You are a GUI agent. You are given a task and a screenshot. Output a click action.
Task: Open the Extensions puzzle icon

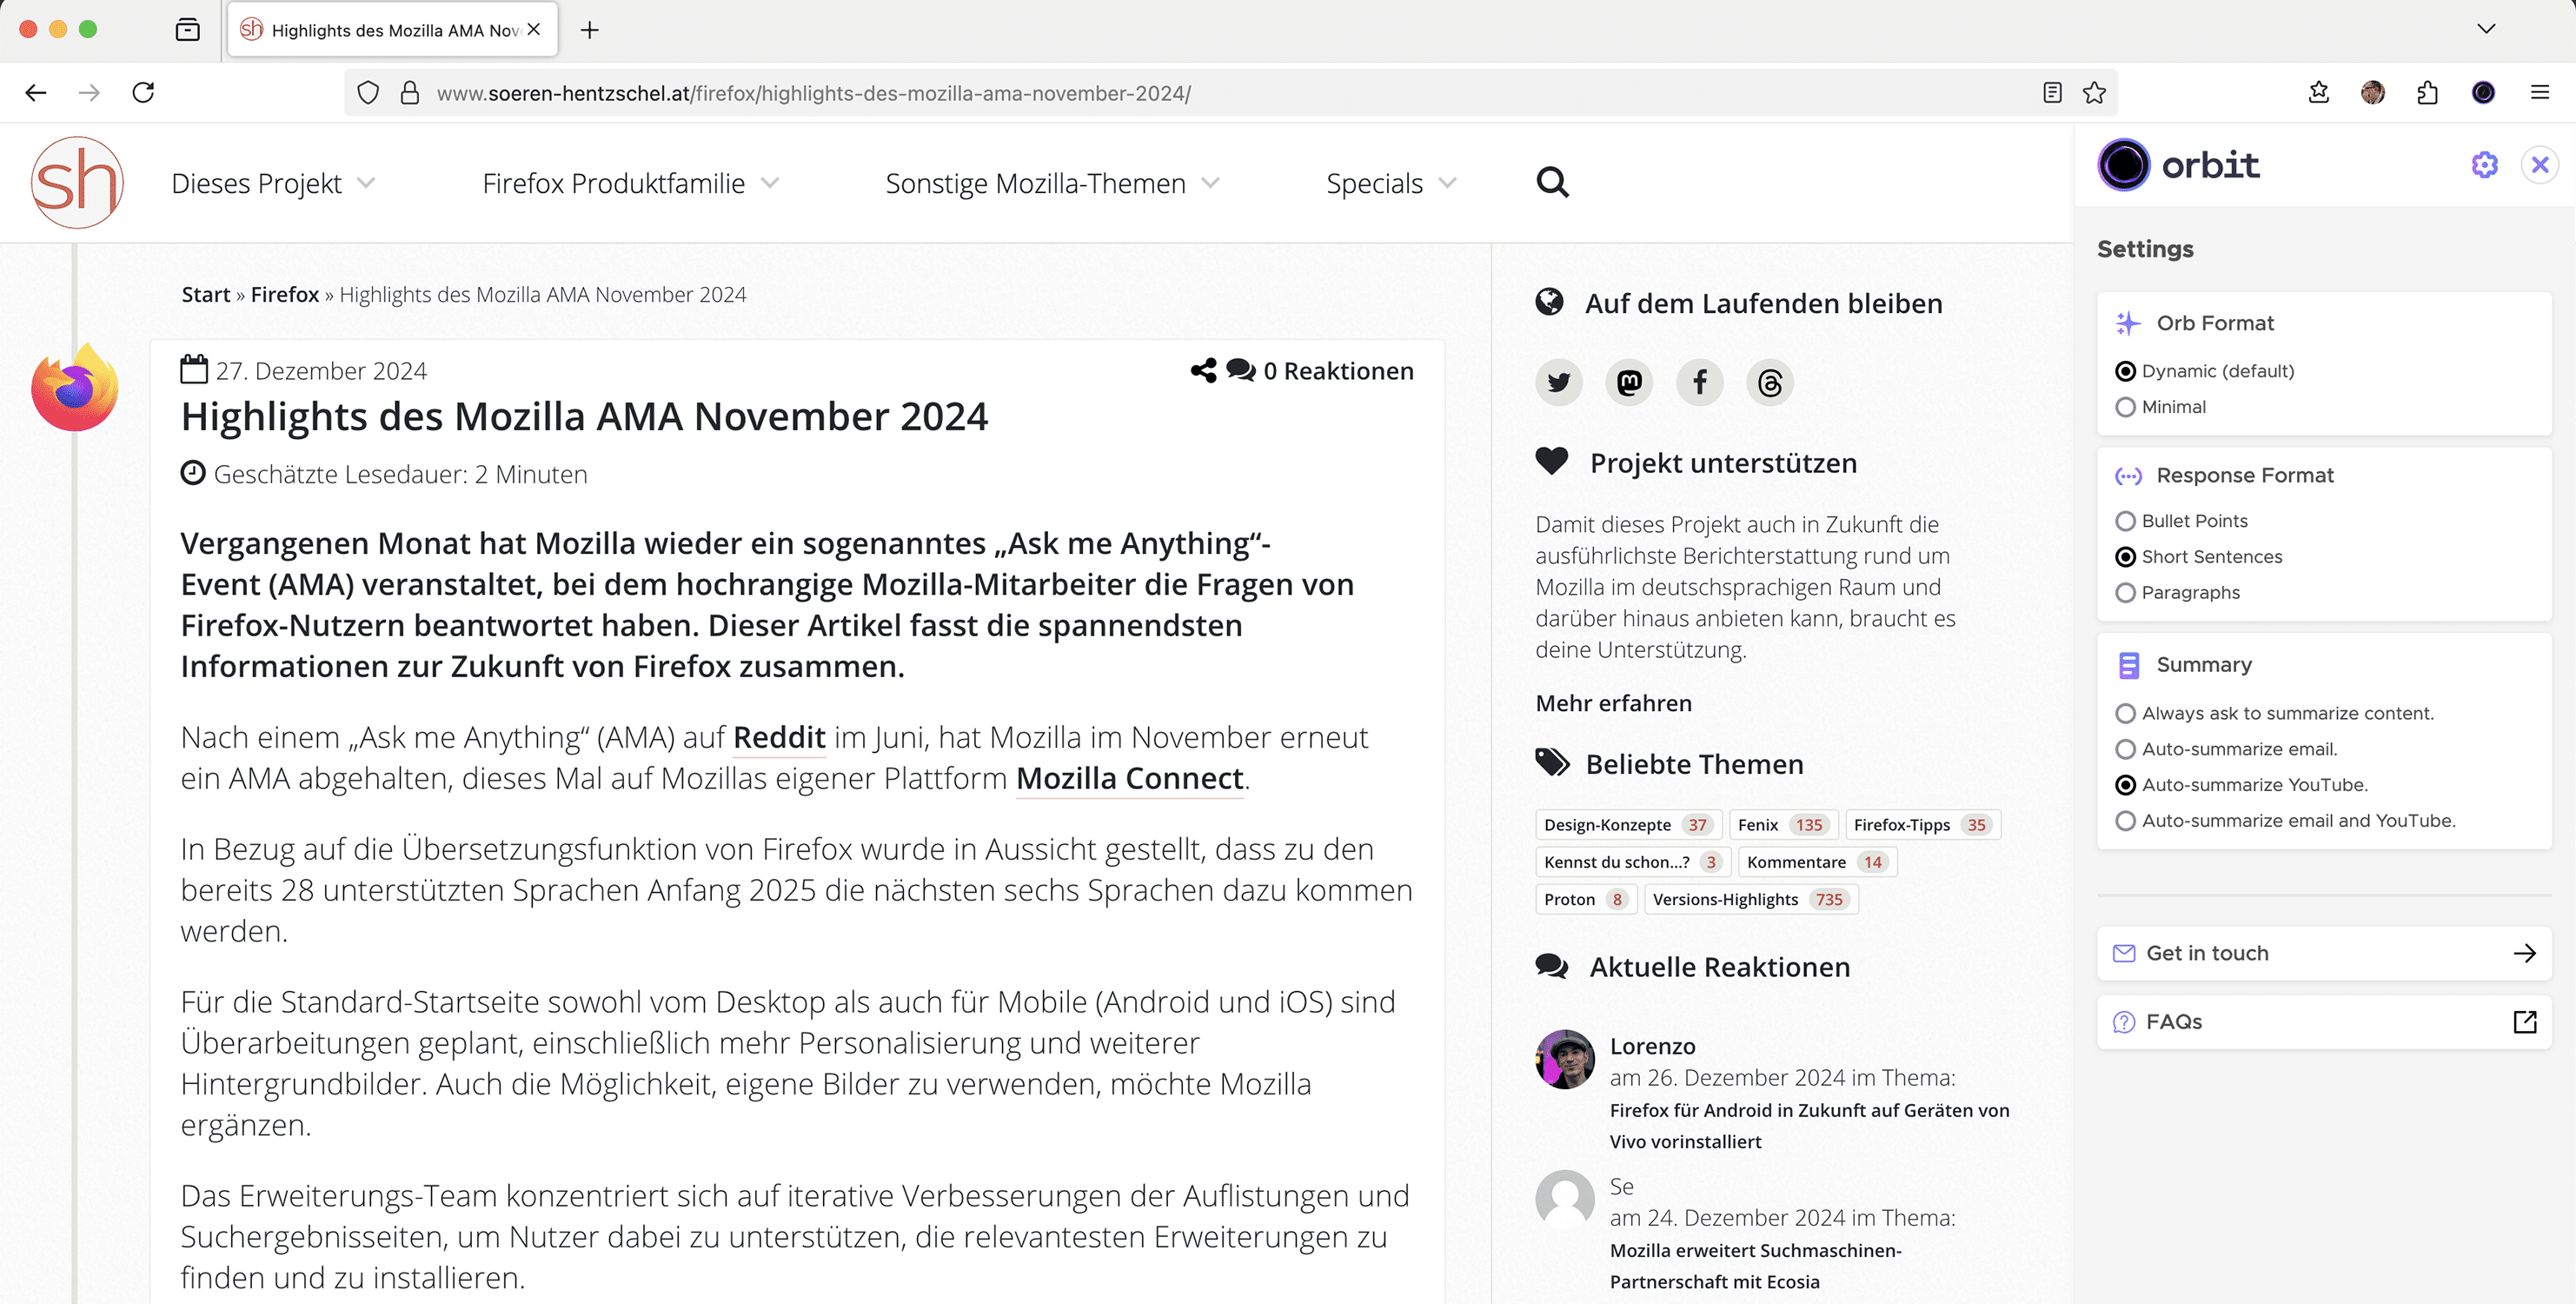2427,93
